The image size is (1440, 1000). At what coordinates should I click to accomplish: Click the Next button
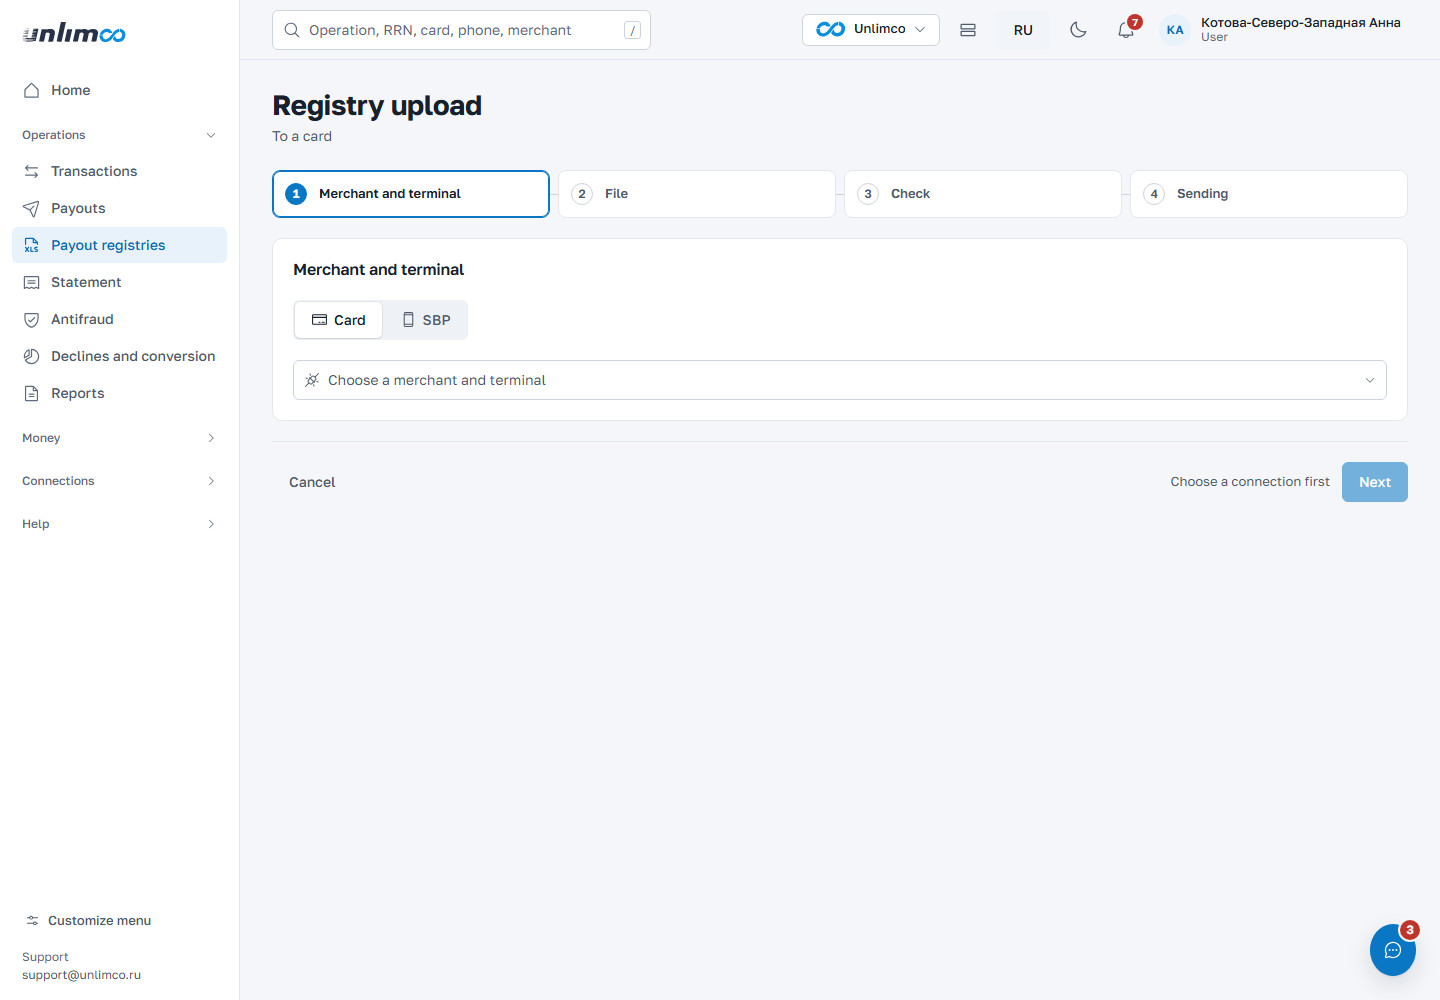(x=1375, y=482)
